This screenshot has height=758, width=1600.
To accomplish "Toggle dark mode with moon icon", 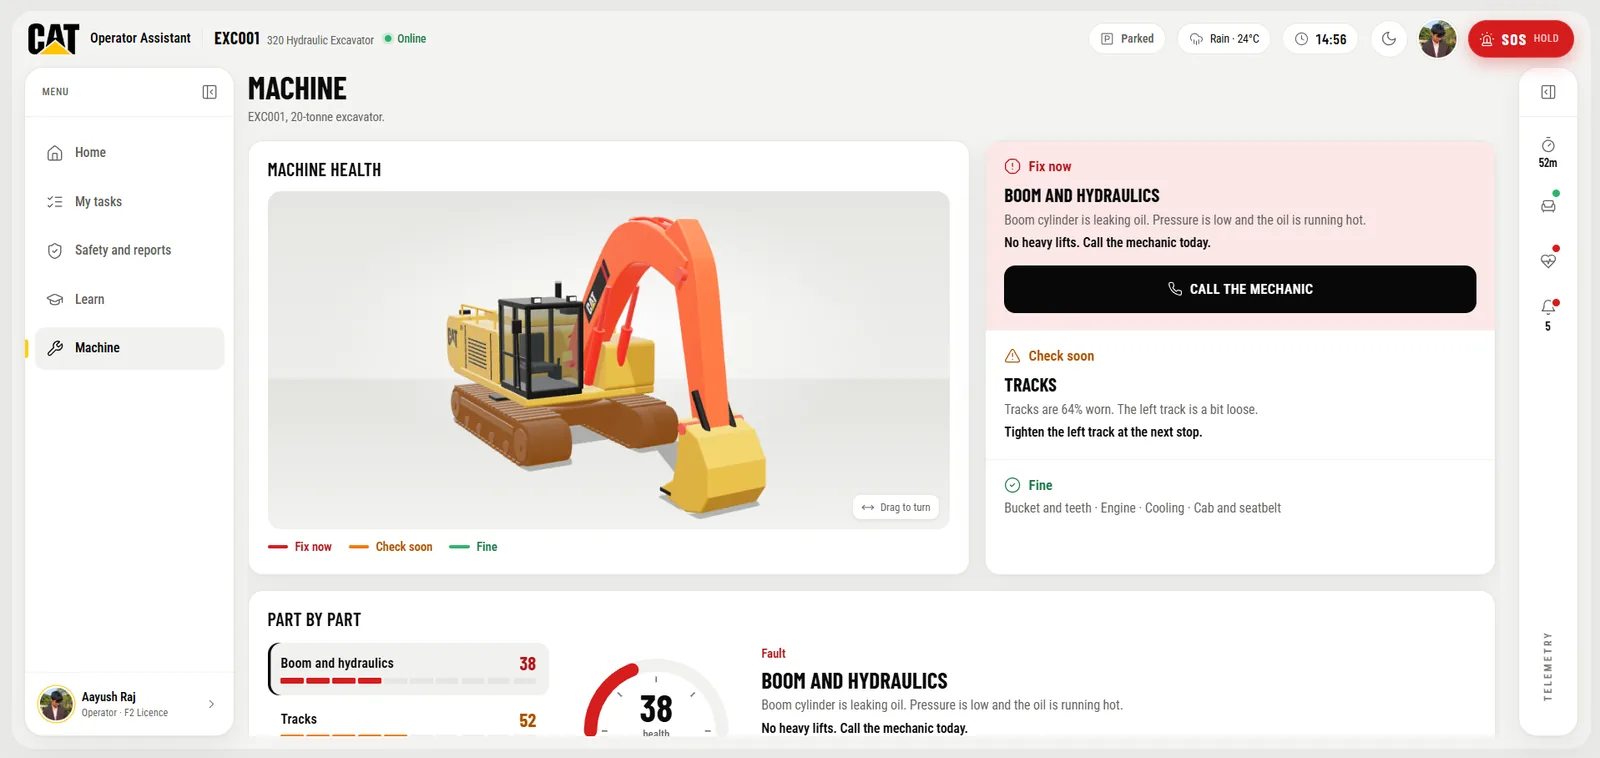I will click(1389, 39).
